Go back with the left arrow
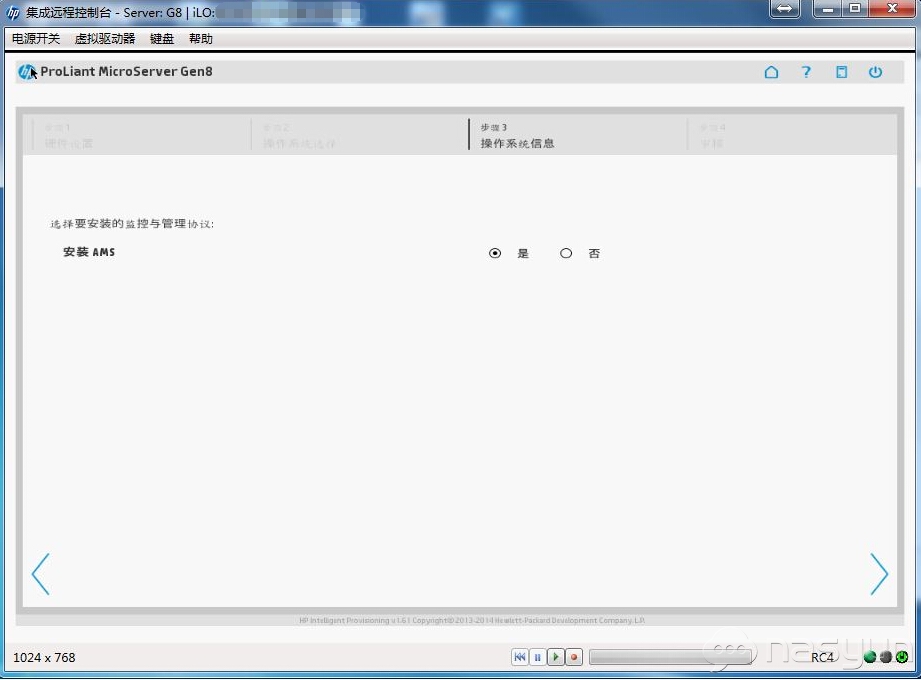 [41, 574]
